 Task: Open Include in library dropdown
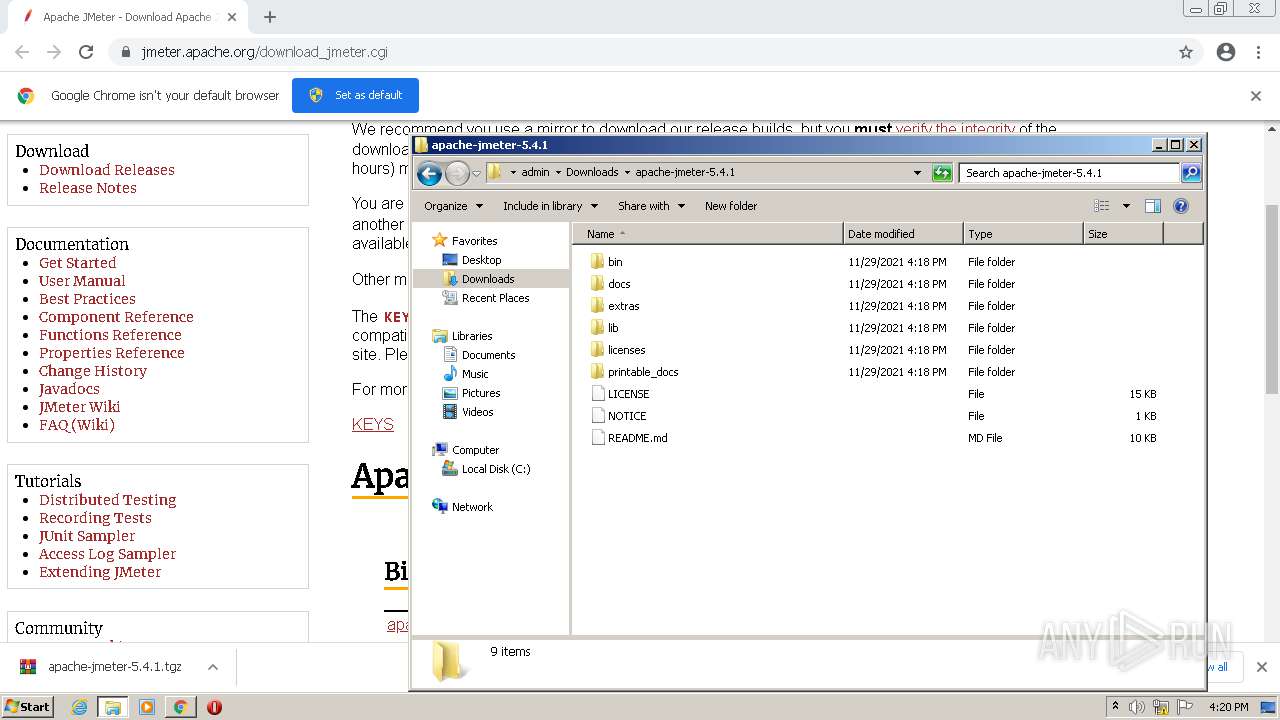coord(550,206)
